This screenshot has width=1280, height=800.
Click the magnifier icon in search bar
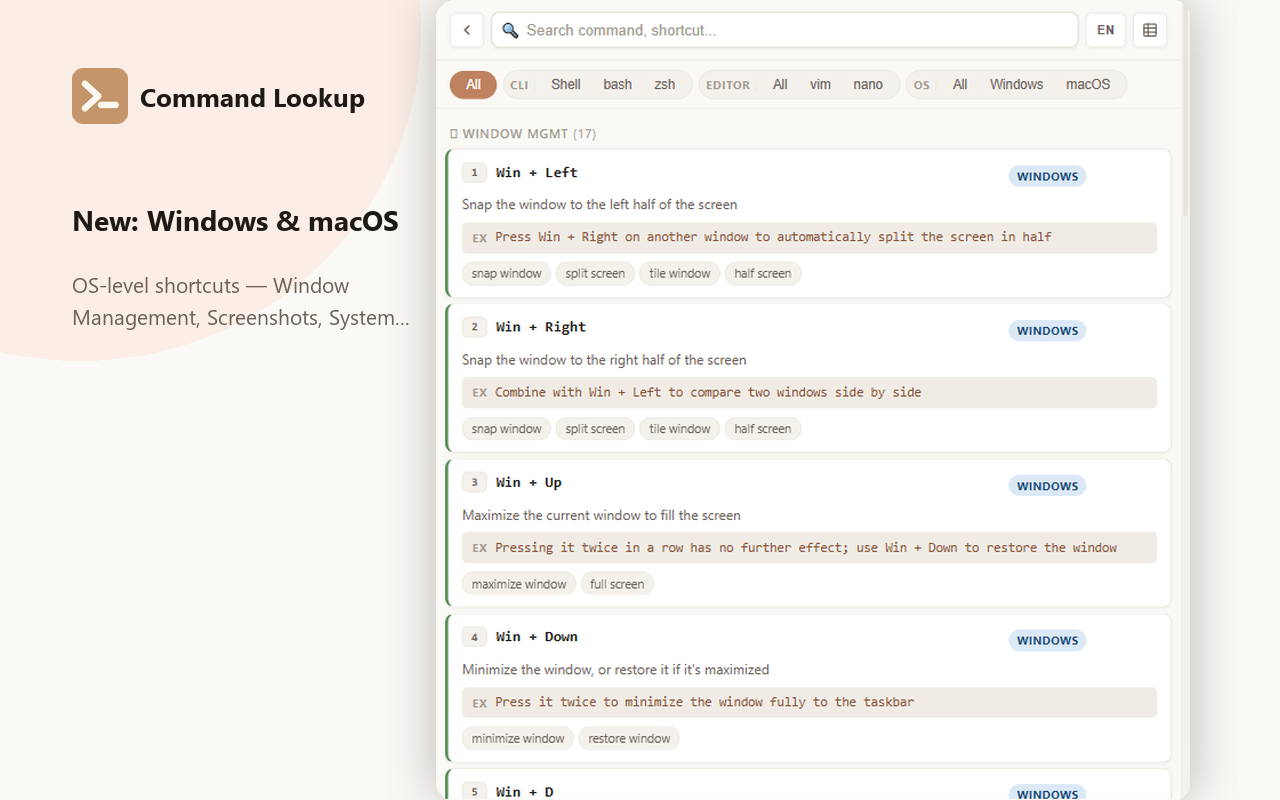pyautogui.click(x=510, y=30)
